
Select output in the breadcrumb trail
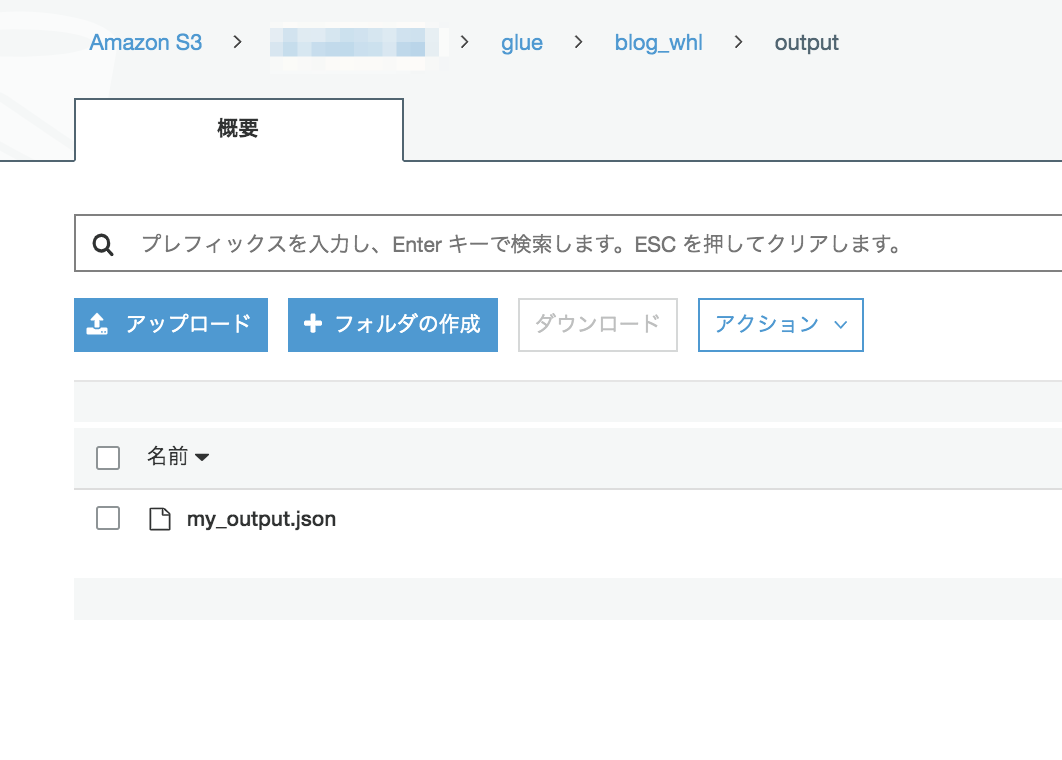pyautogui.click(x=806, y=42)
